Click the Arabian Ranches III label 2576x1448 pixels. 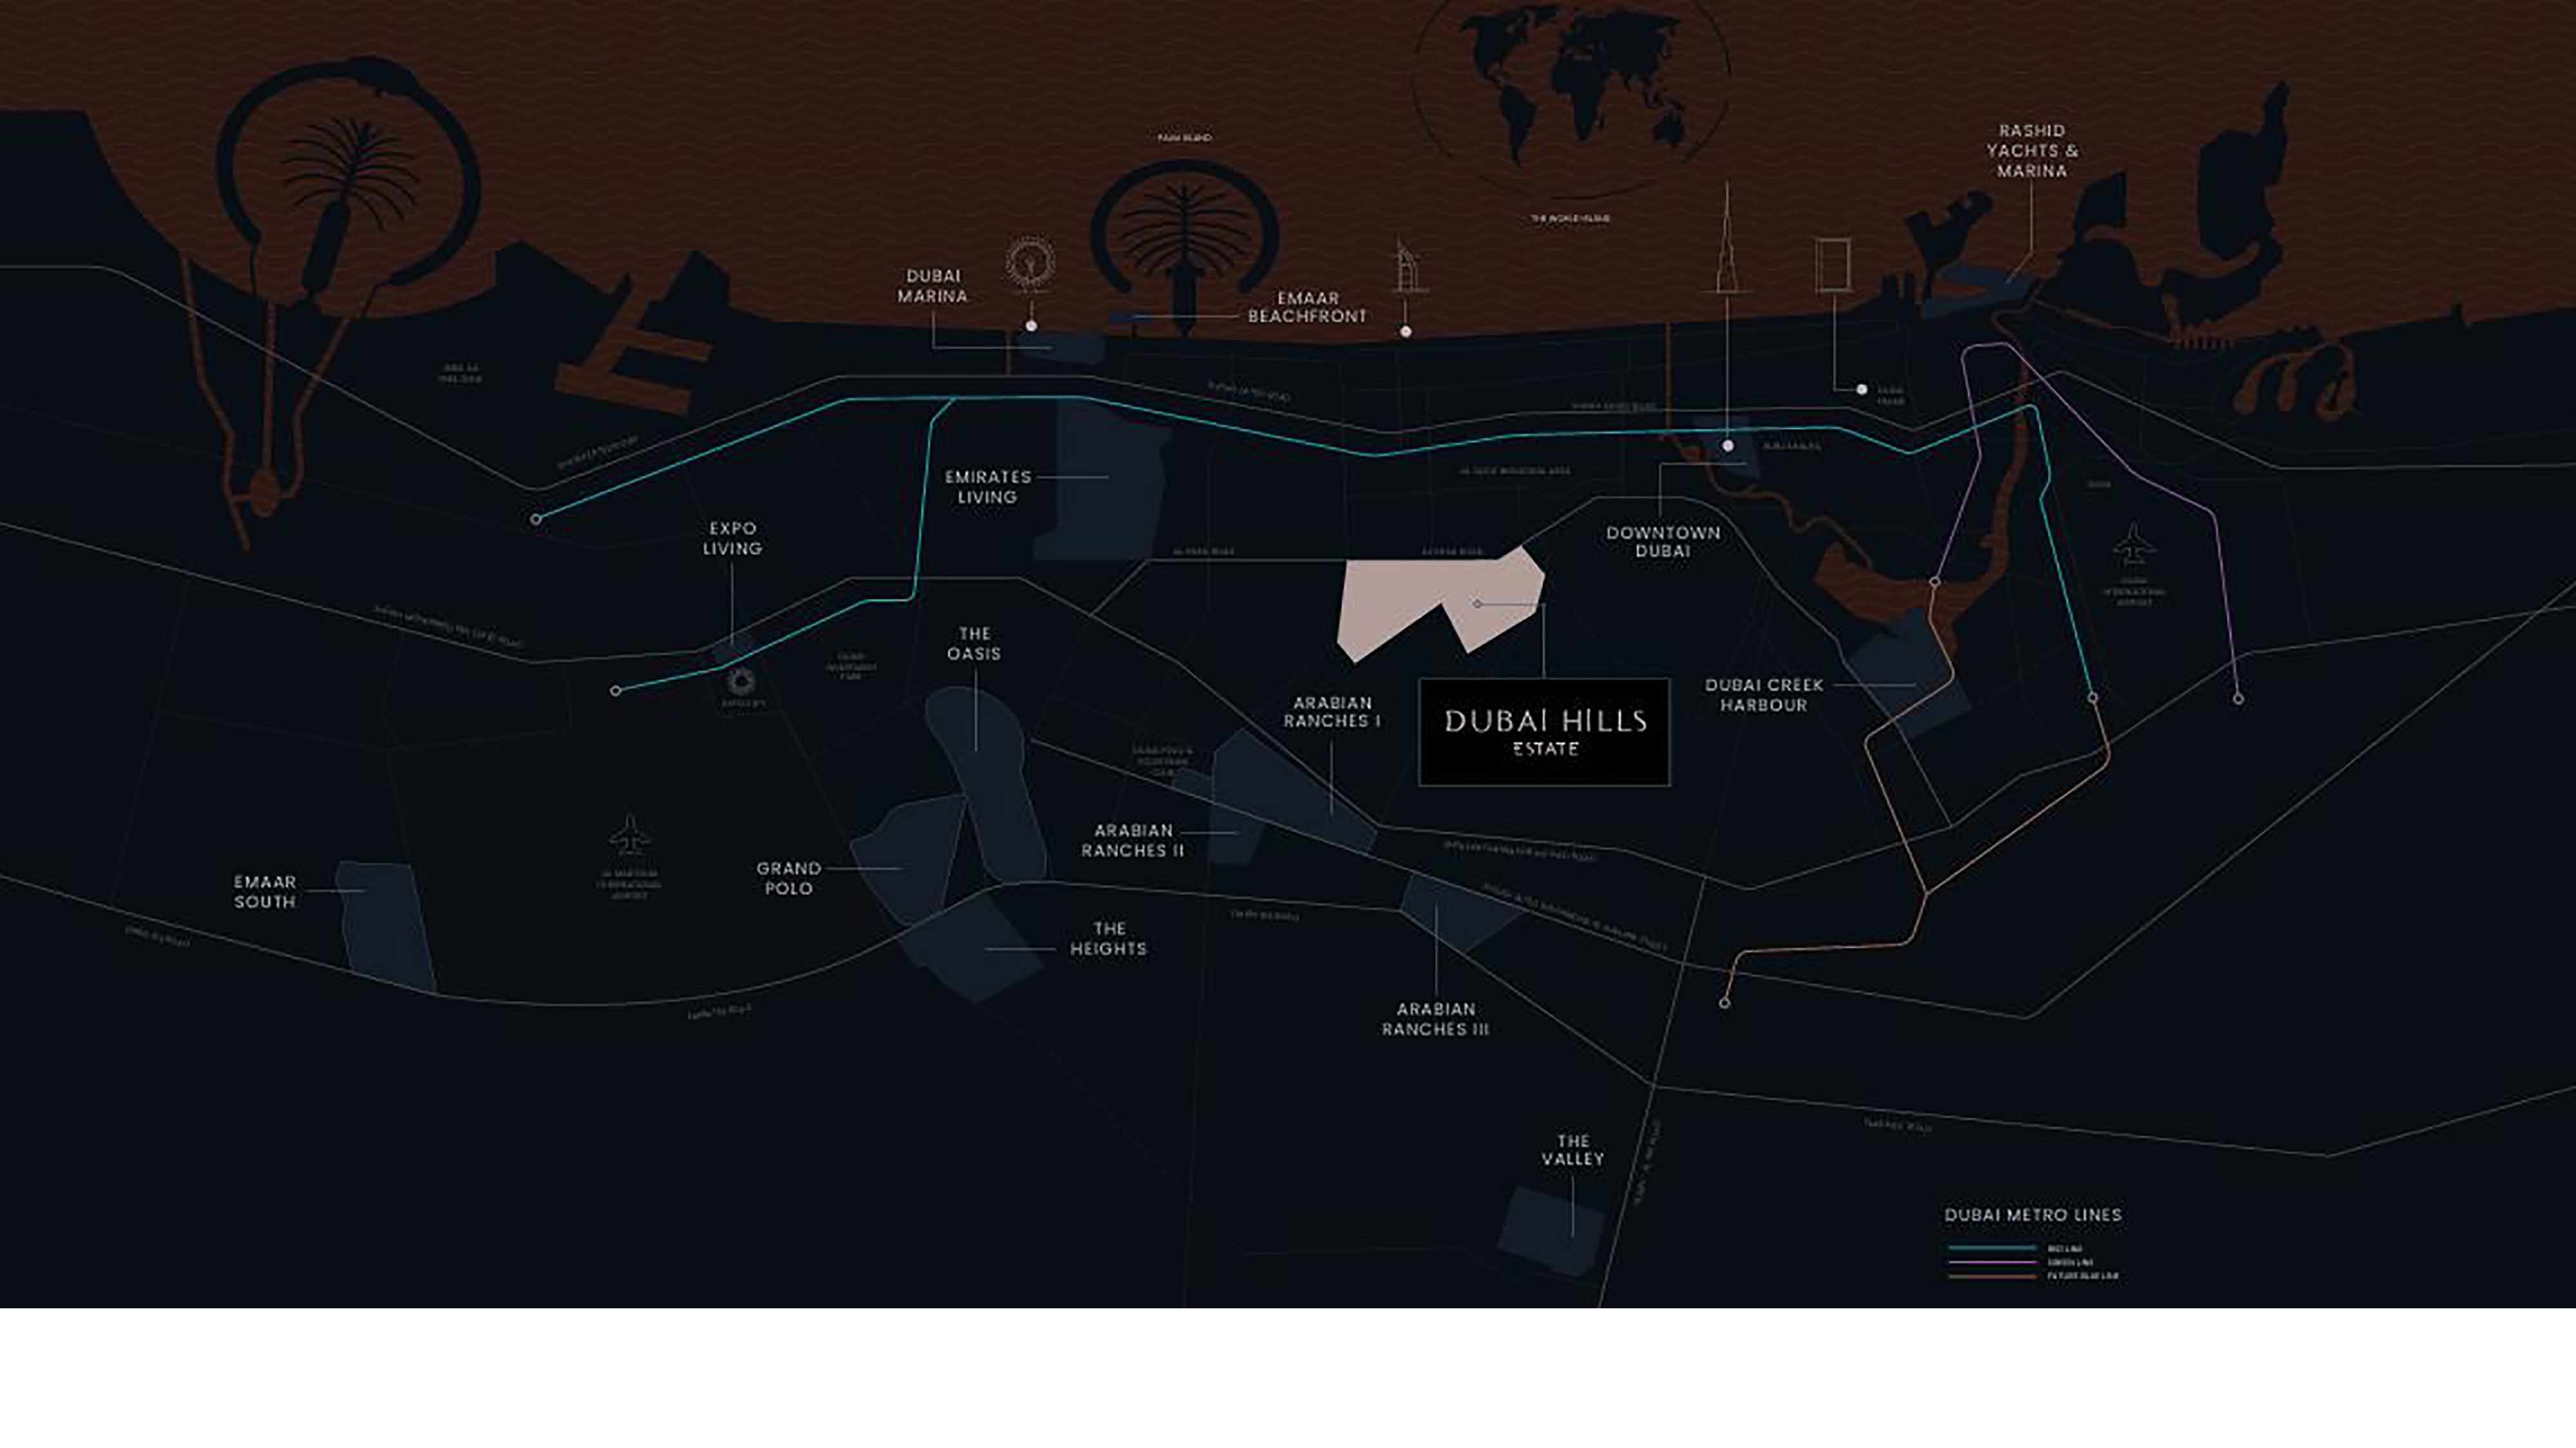(x=1435, y=1018)
